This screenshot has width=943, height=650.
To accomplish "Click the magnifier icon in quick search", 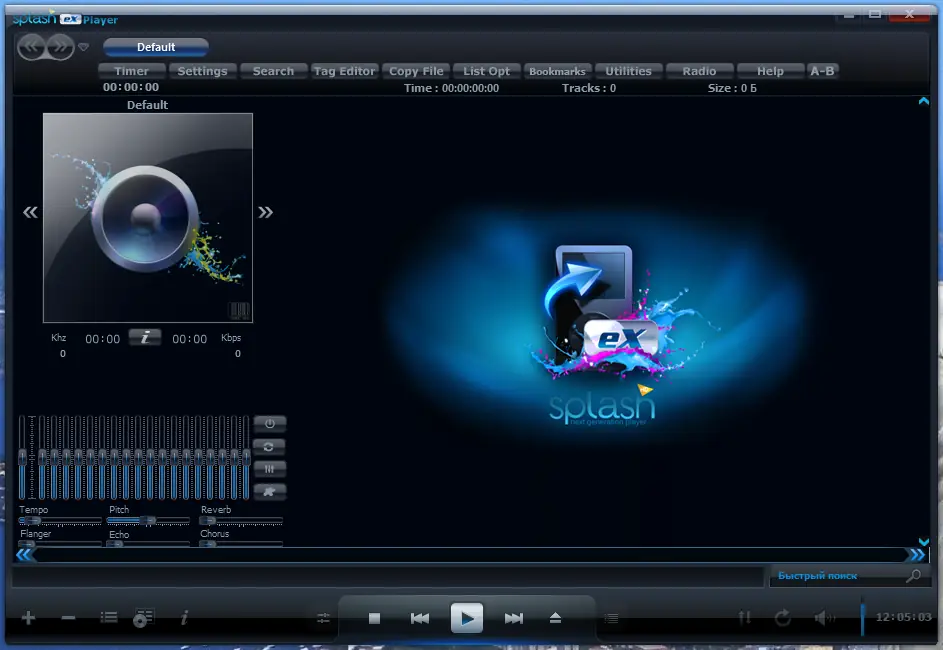I will (x=914, y=576).
